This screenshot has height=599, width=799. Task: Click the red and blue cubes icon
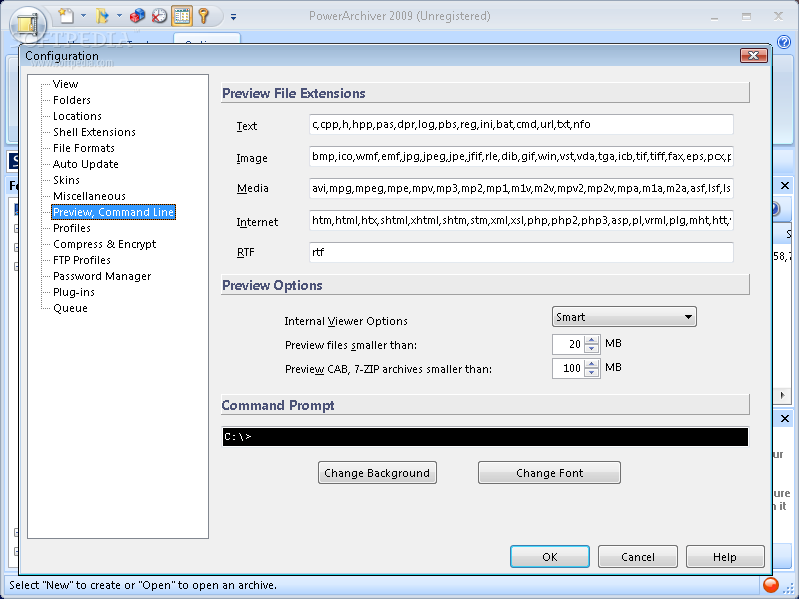137,16
